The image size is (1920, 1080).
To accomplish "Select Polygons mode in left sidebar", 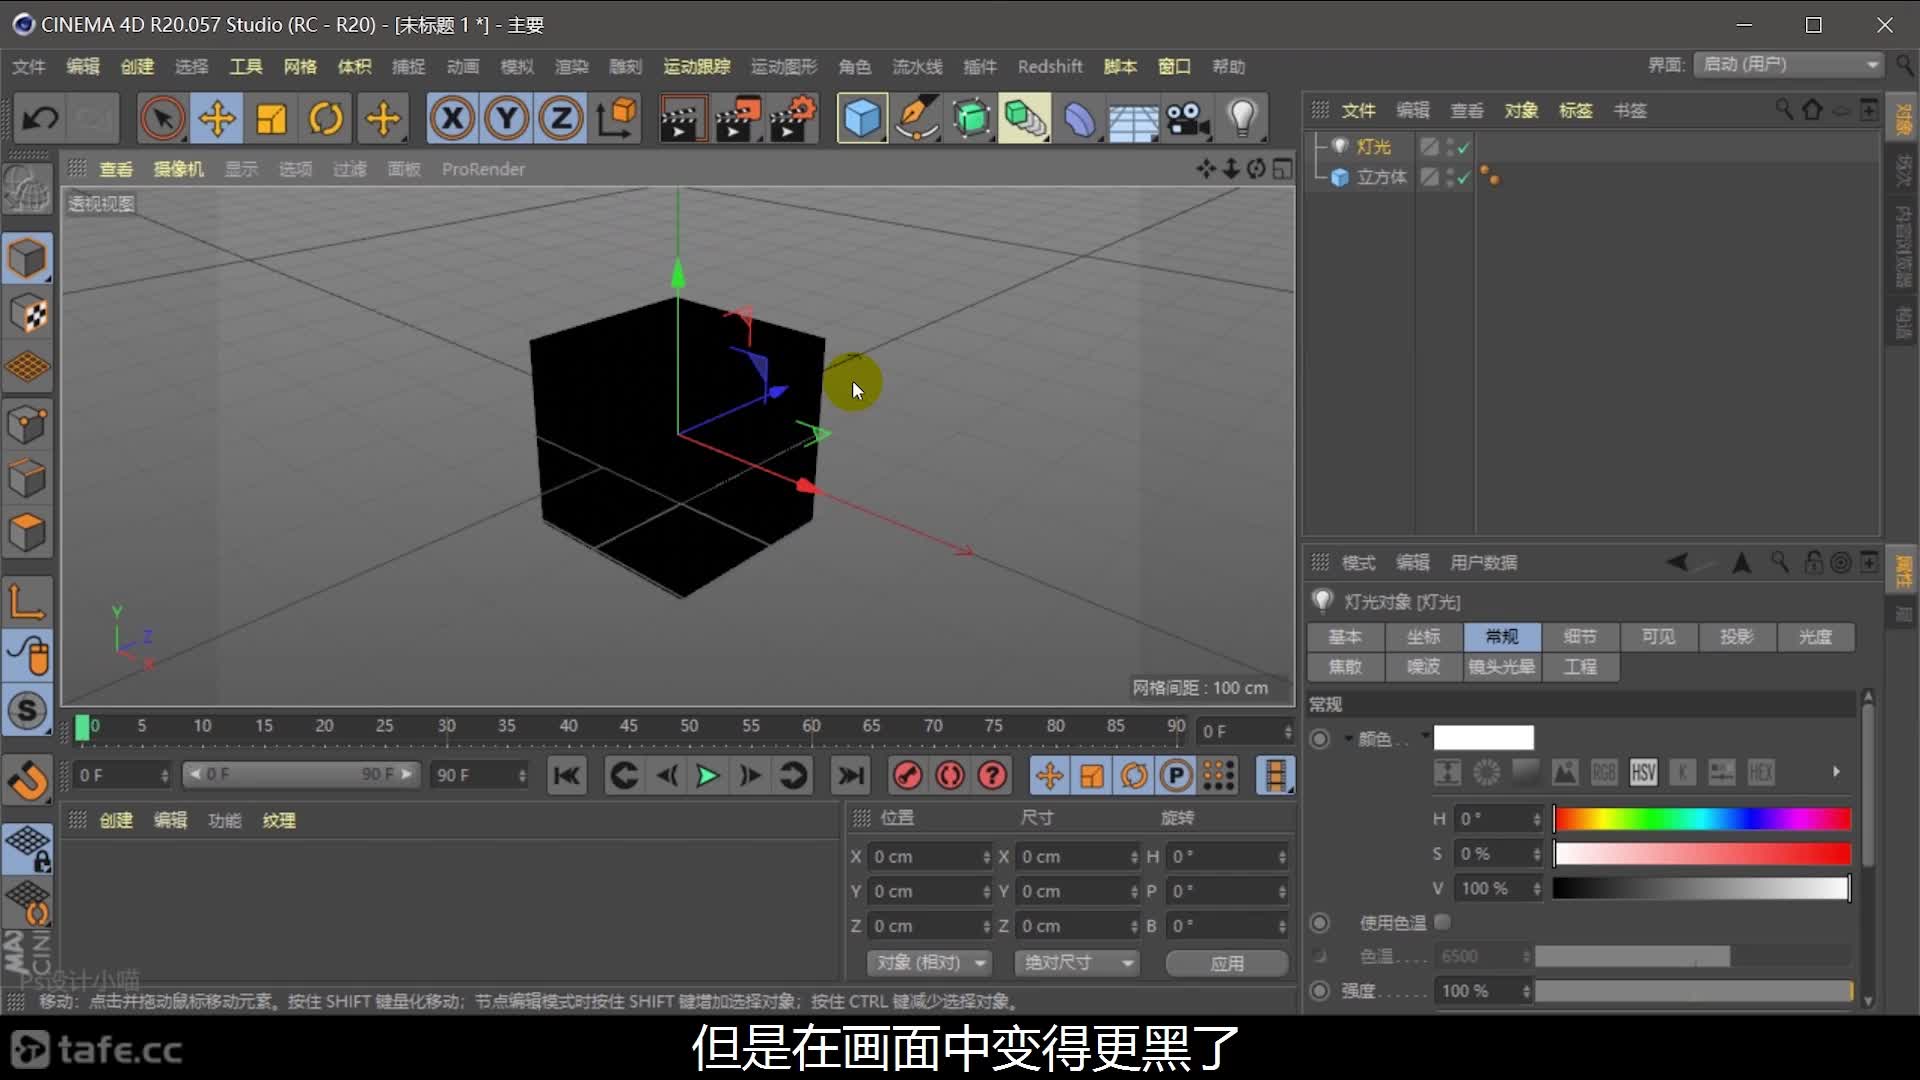I will tap(27, 533).
